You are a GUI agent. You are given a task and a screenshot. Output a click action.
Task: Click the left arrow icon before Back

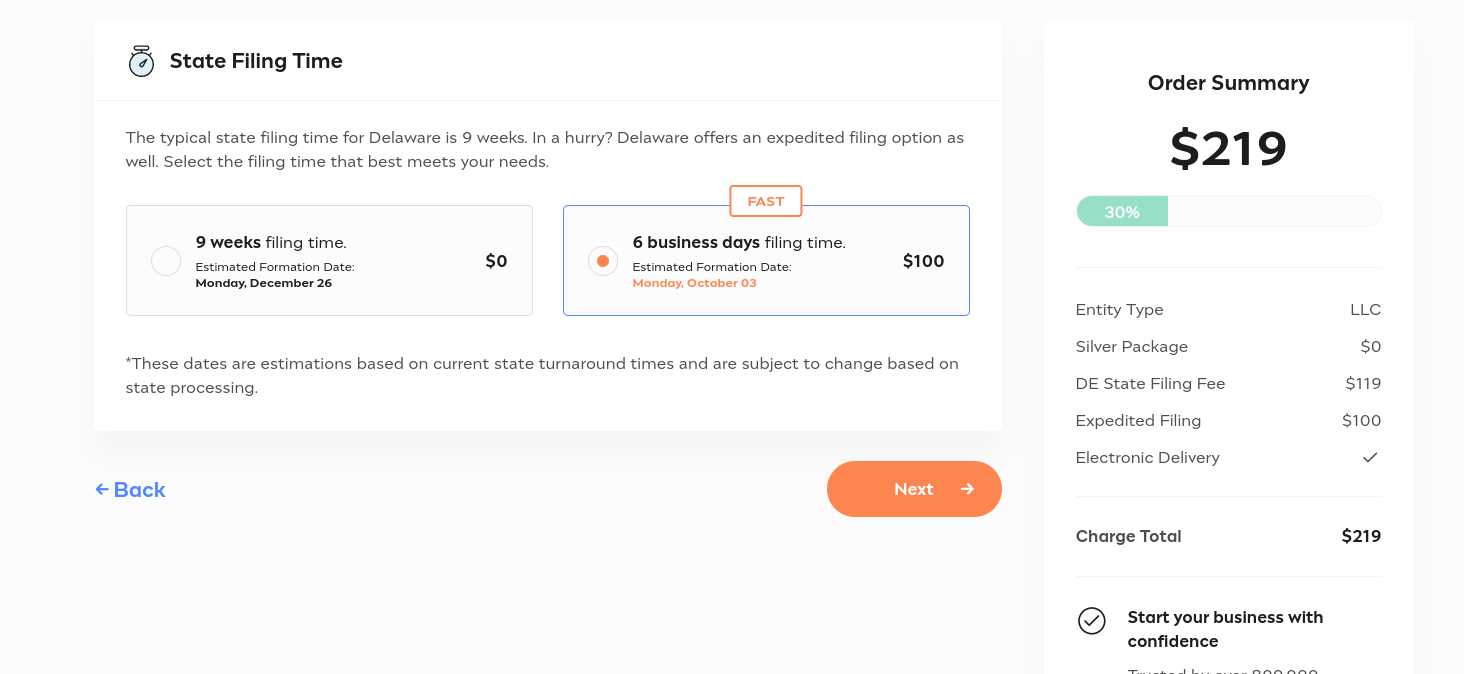coord(102,489)
